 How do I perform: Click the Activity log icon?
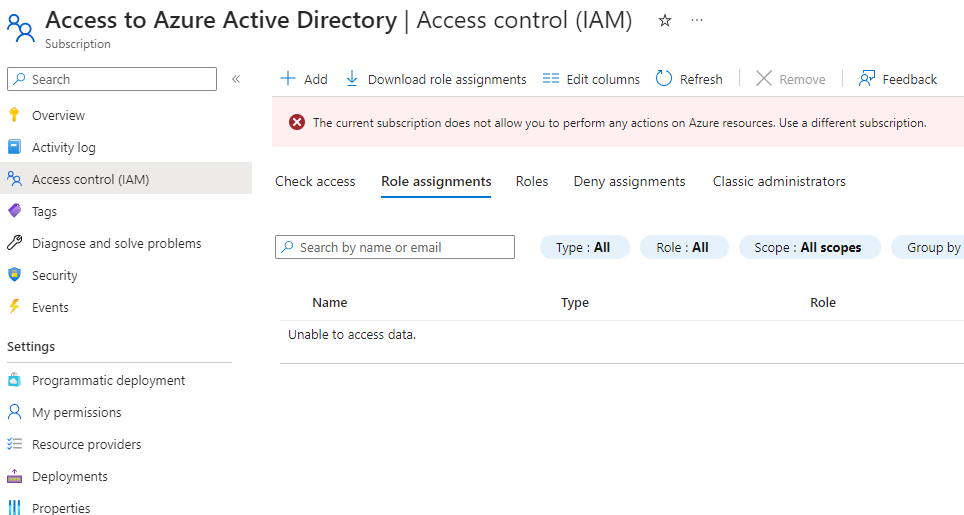click(14, 147)
